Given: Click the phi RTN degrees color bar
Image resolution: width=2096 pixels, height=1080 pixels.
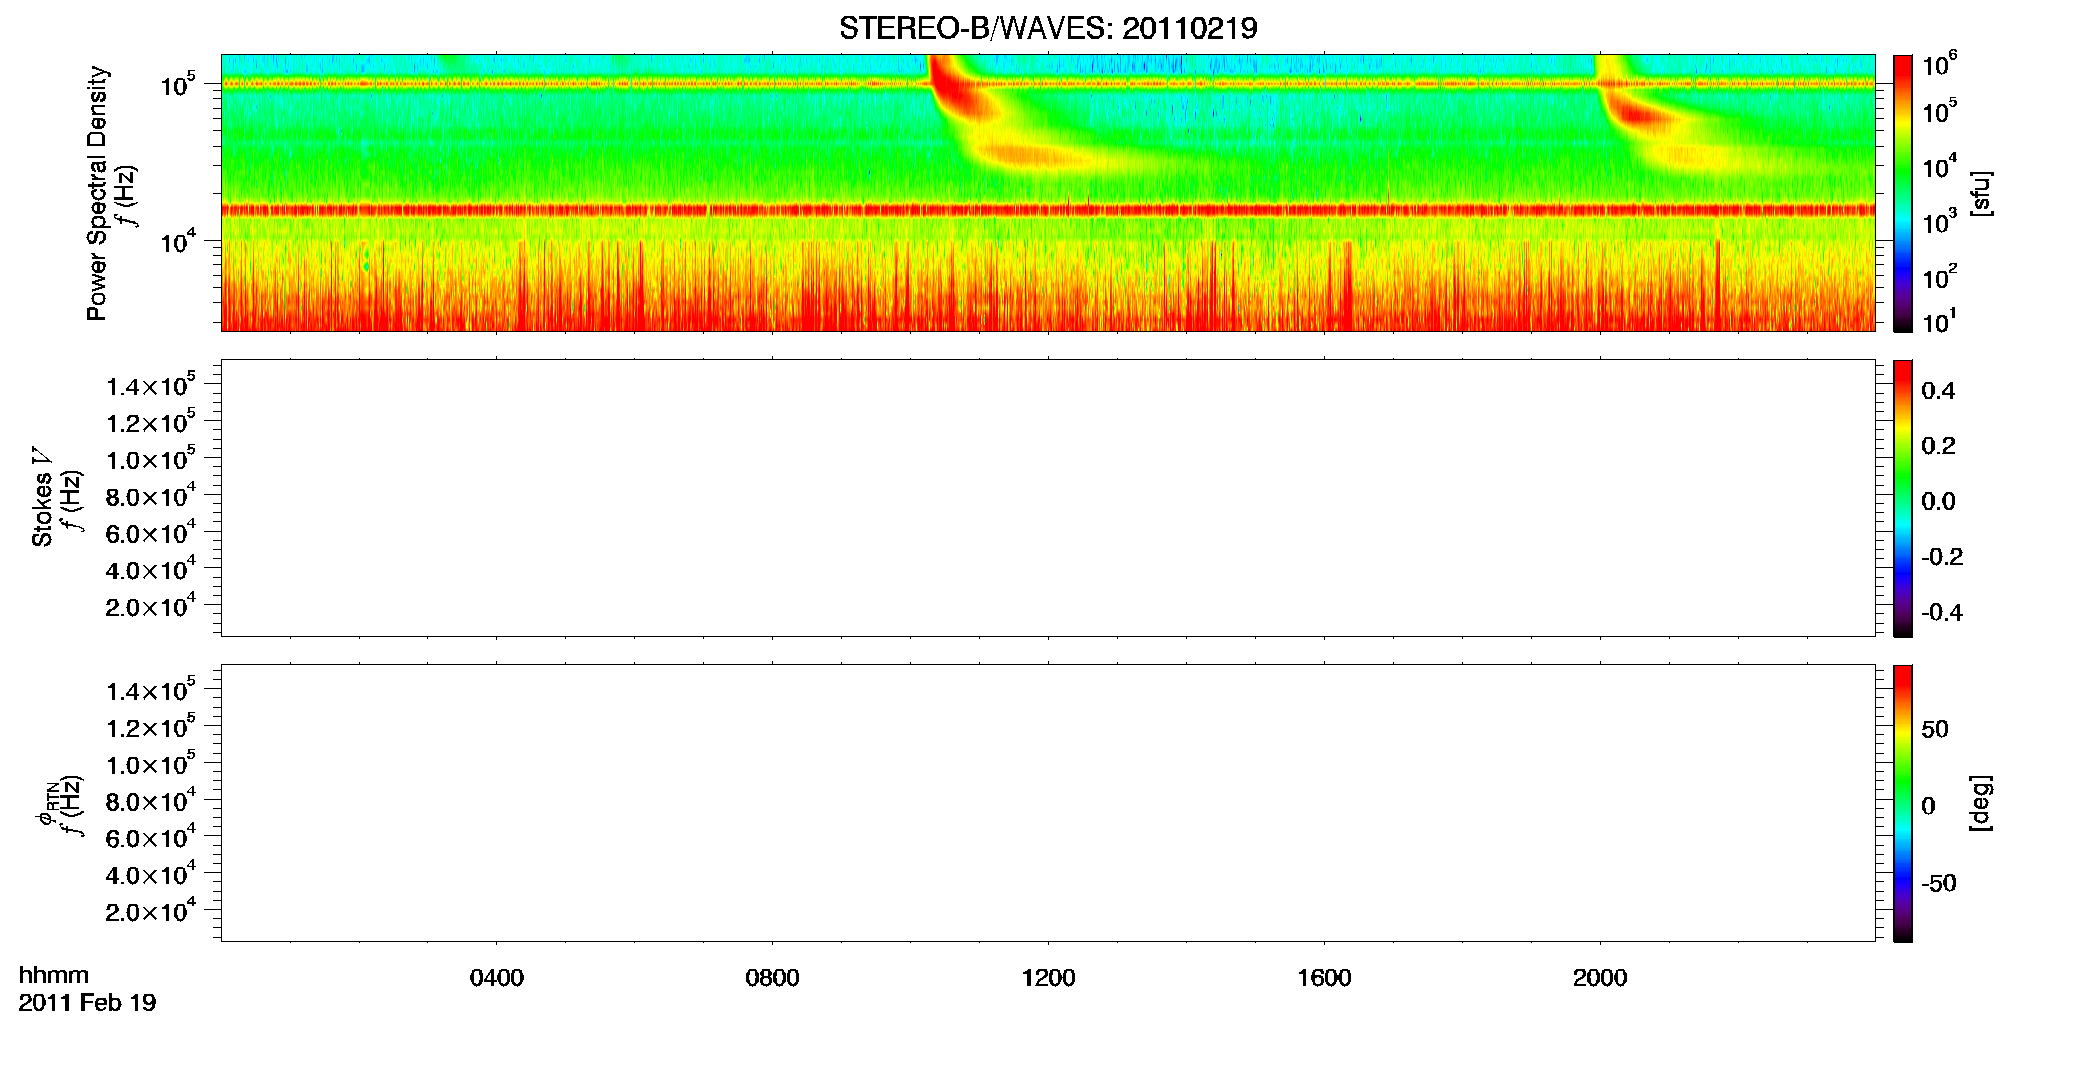Looking at the screenshot, I should point(1902,803).
